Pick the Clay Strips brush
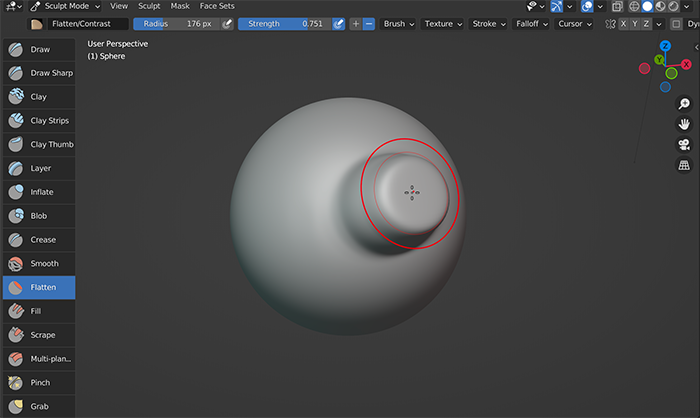 tap(39, 121)
